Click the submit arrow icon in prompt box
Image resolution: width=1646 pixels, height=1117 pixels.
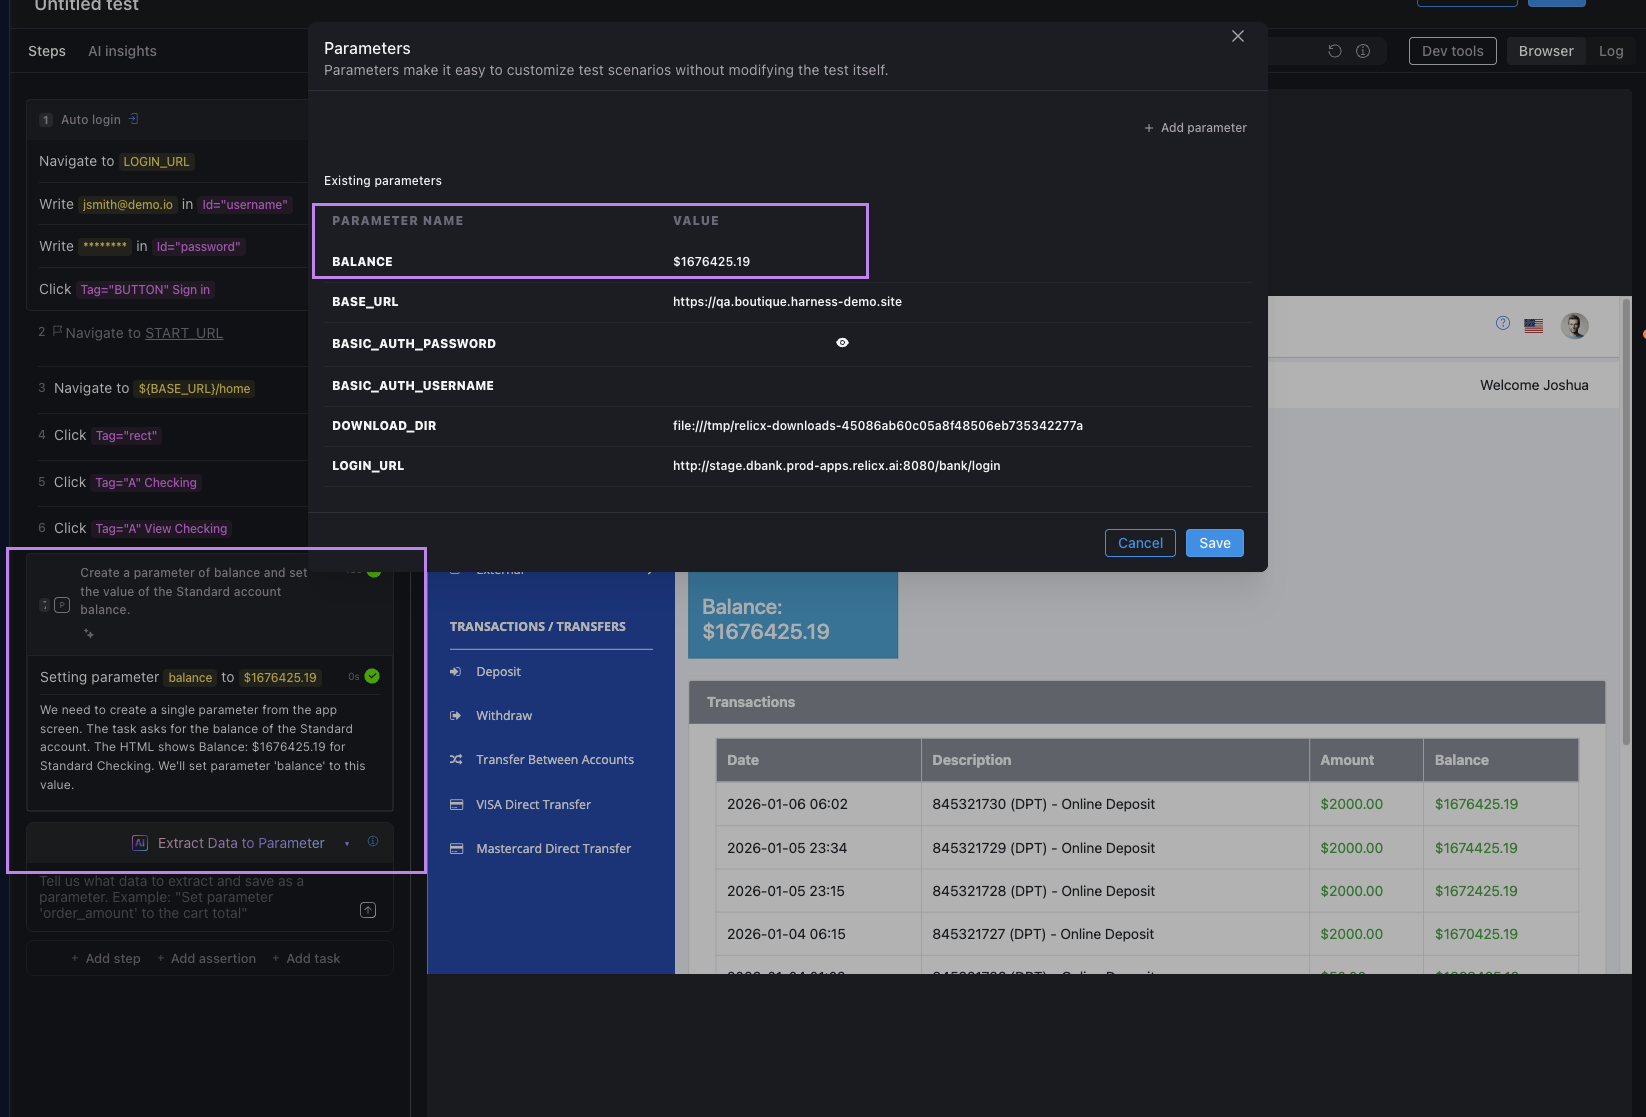pyautogui.click(x=368, y=910)
